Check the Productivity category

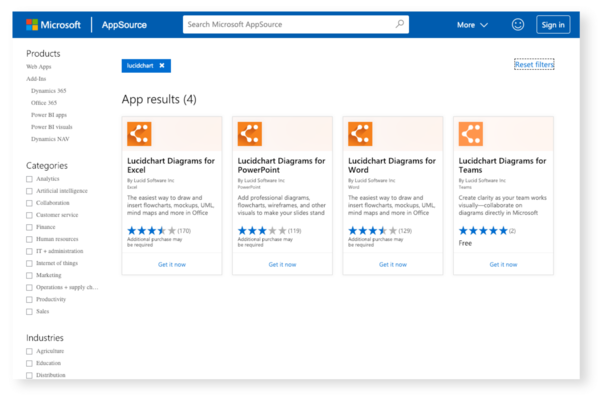click(29, 300)
